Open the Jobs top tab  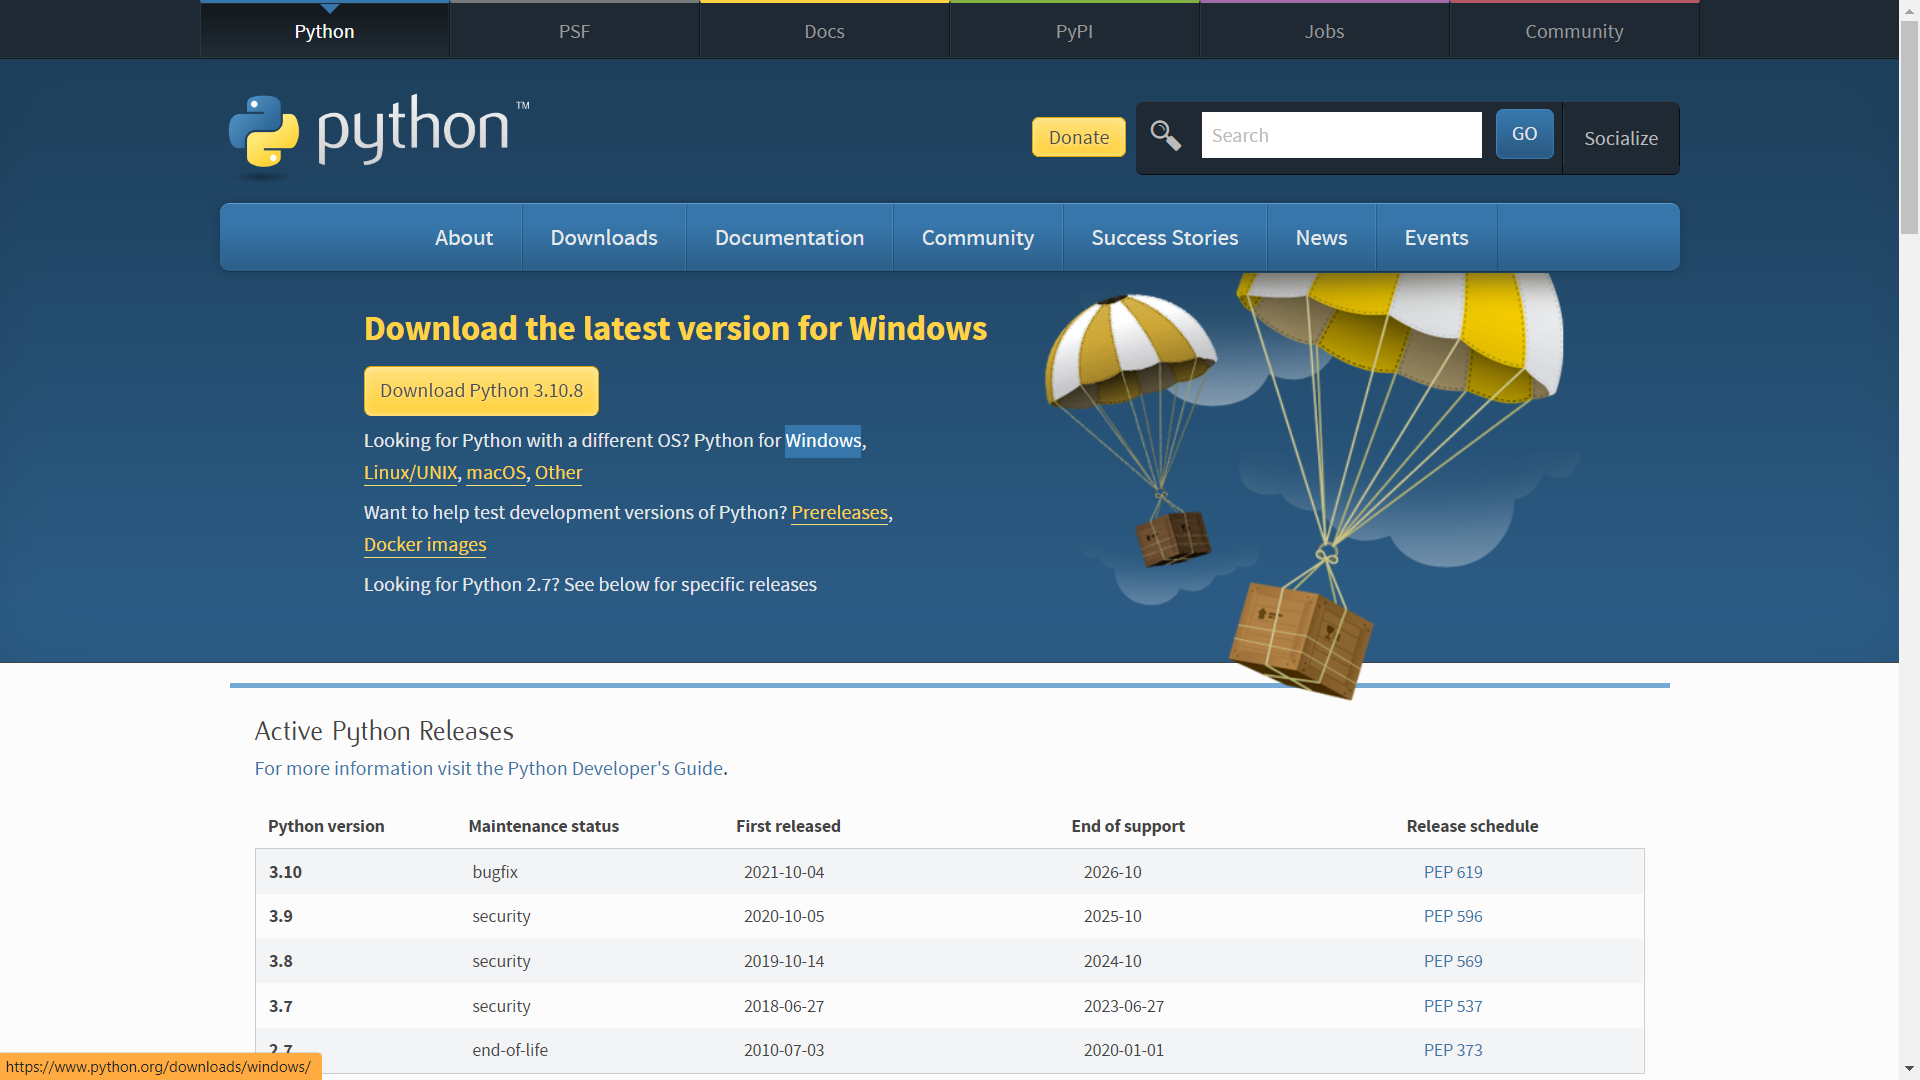pyautogui.click(x=1324, y=31)
